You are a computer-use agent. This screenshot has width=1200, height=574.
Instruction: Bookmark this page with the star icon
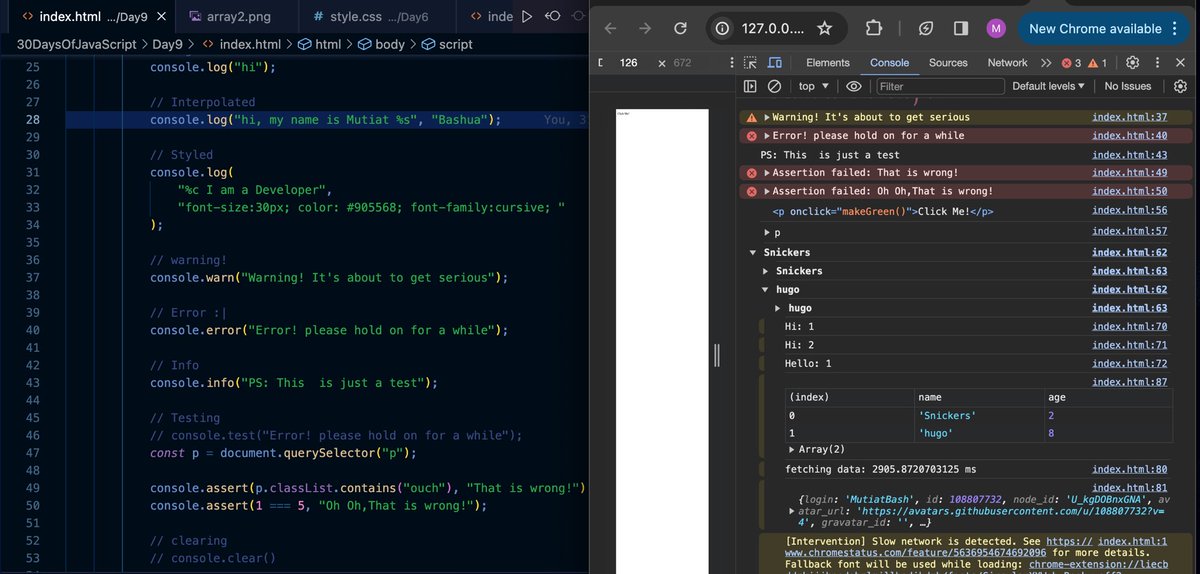click(x=824, y=29)
